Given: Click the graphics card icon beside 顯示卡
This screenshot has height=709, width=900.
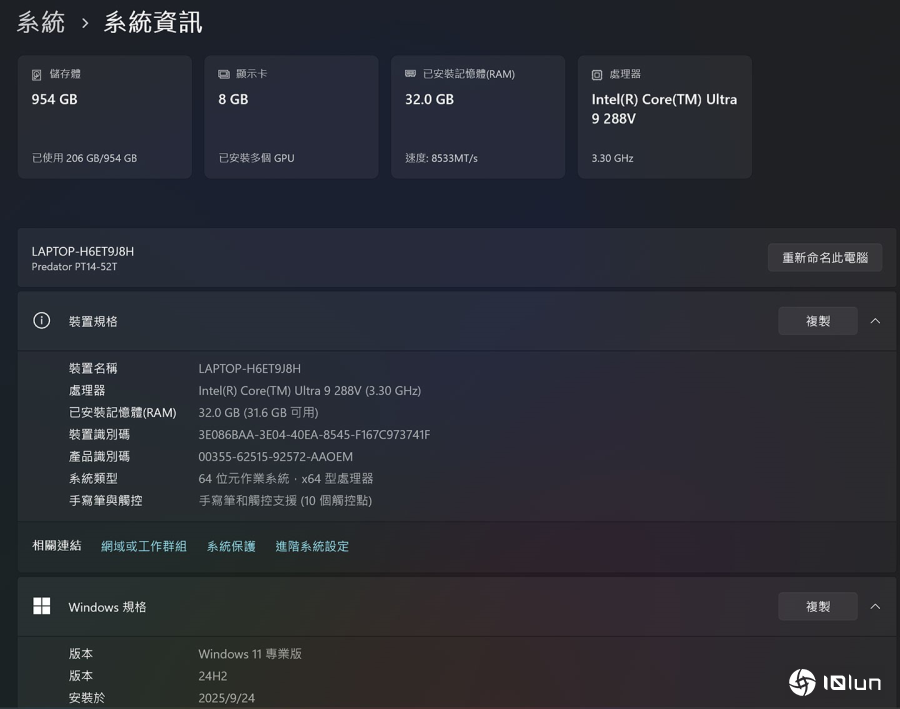Looking at the screenshot, I should tap(224, 75).
